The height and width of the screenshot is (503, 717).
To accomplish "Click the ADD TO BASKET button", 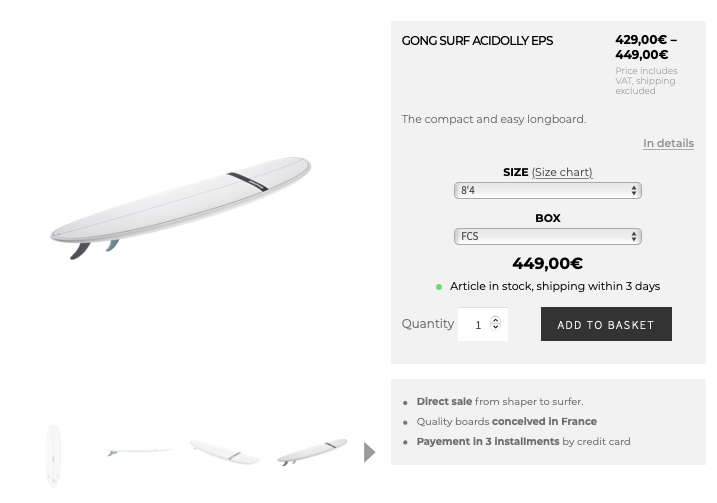I will 606,324.
